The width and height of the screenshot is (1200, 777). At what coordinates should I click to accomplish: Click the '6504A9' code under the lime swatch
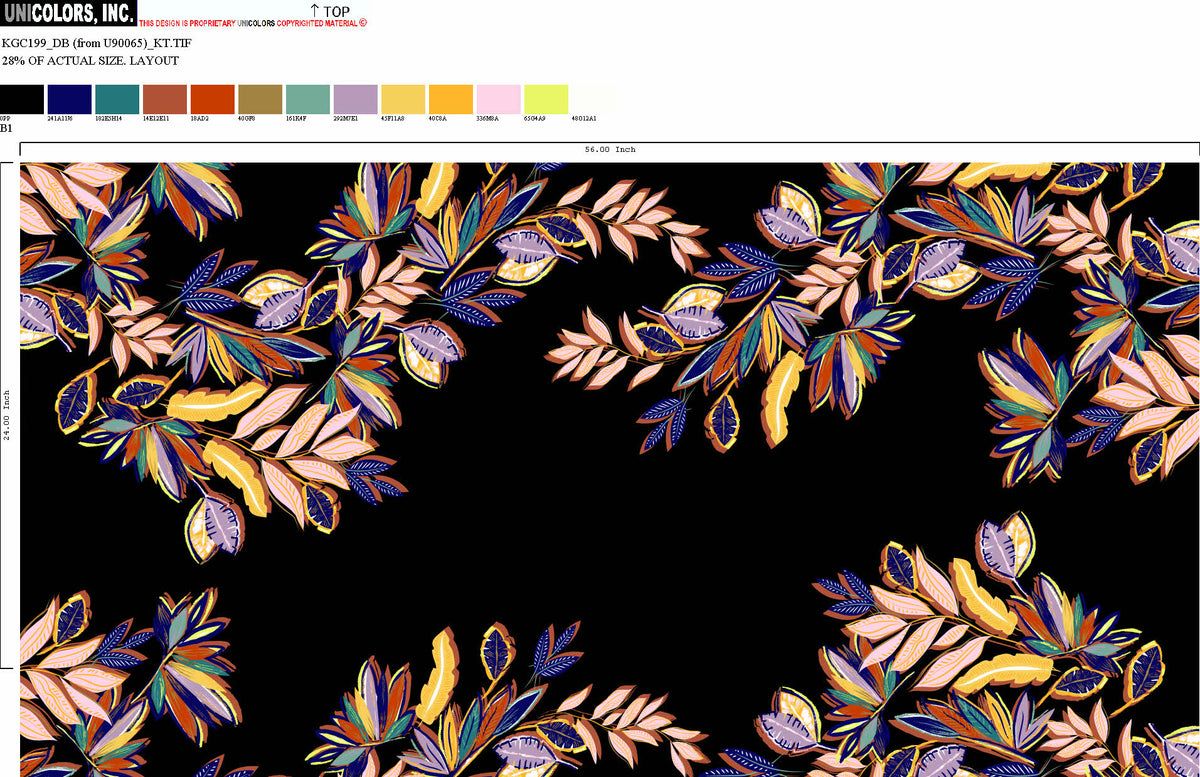pyautogui.click(x=535, y=118)
